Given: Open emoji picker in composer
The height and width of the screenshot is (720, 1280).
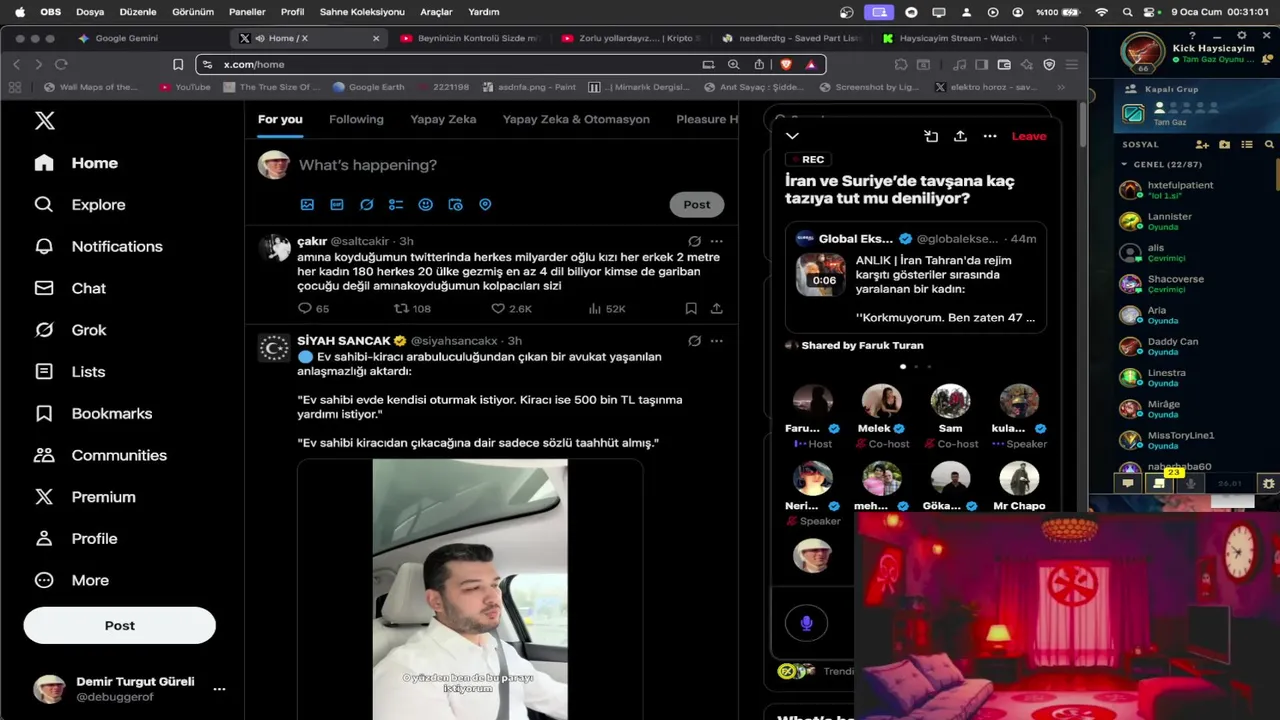Looking at the screenshot, I should coord(425,204).
